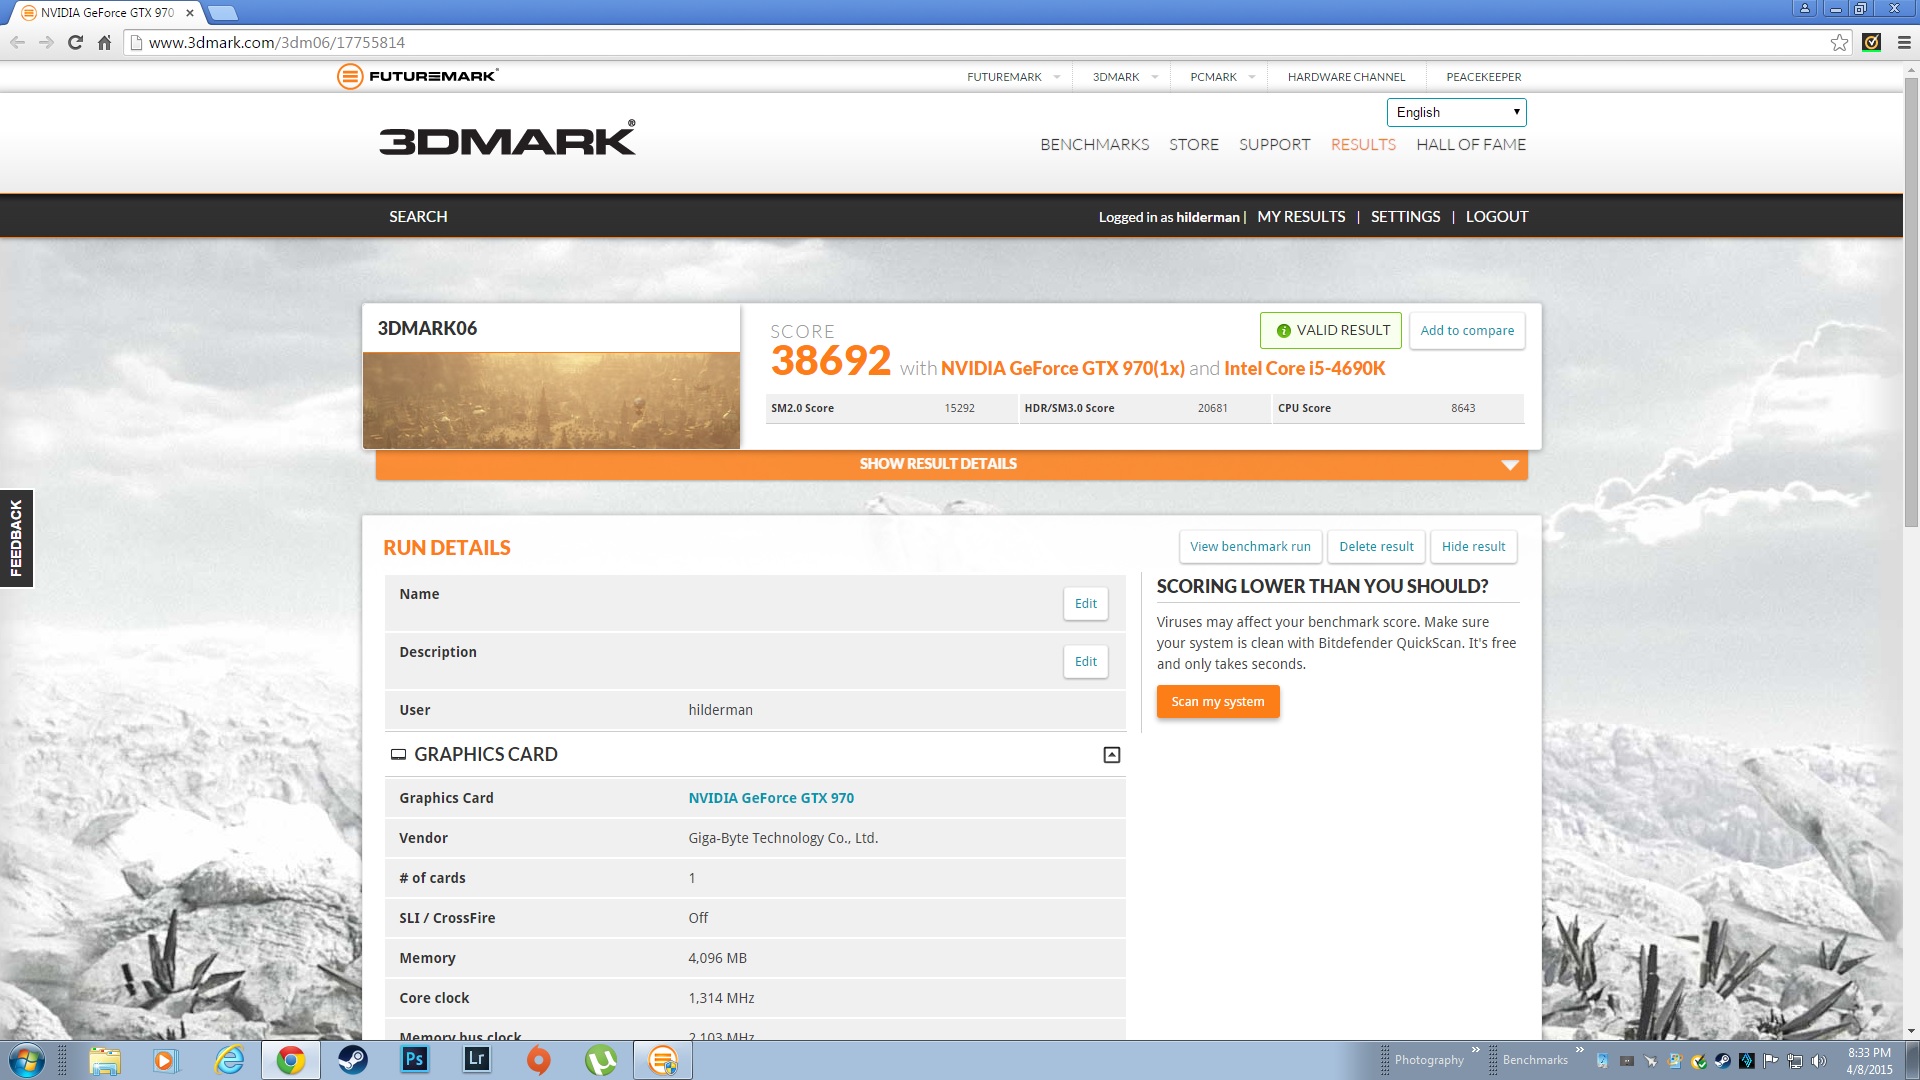Click the Norton extension icon in the toolbar
Viewport: 1920px width, 1080px height.
click(1872, 42)
